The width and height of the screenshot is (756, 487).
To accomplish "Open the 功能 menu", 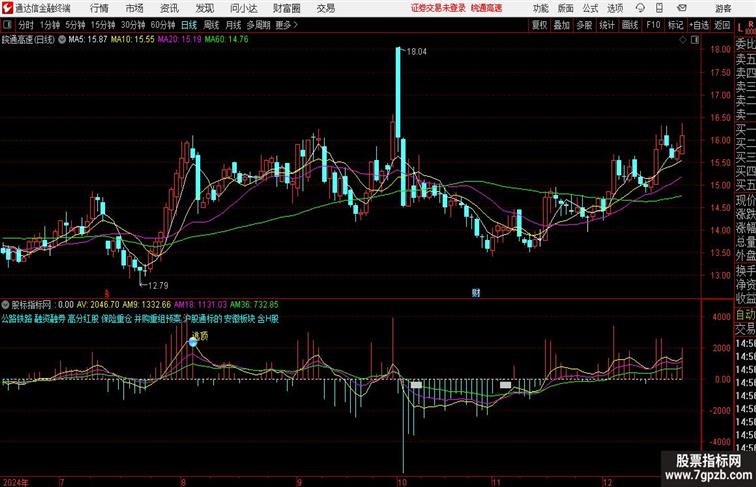I will [540, 8].
